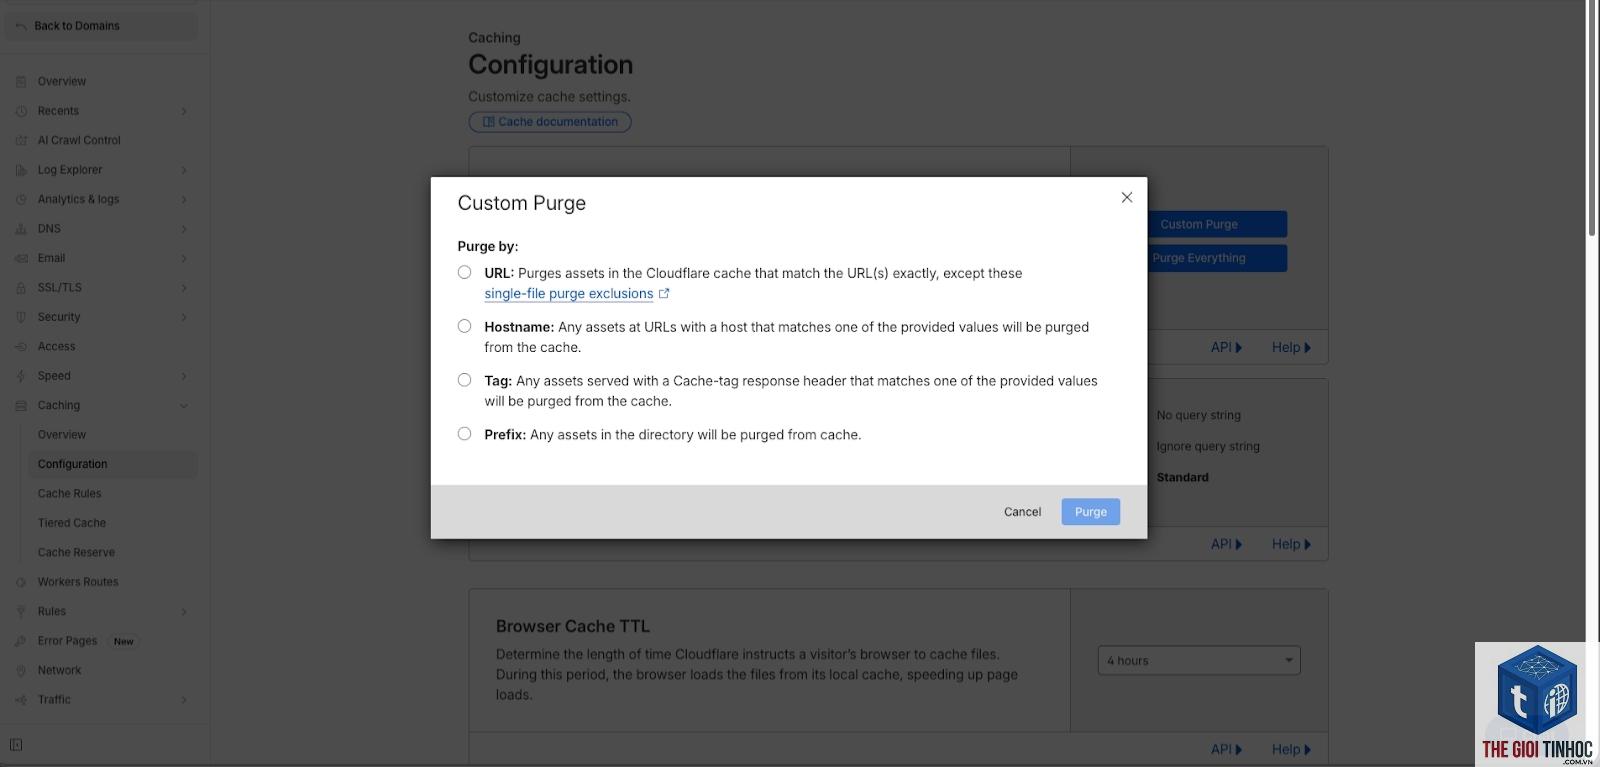Viewport: 1600px width, 767px height.
Task: Choose Hostname as the purge method
Action: [x=464, y=326]
